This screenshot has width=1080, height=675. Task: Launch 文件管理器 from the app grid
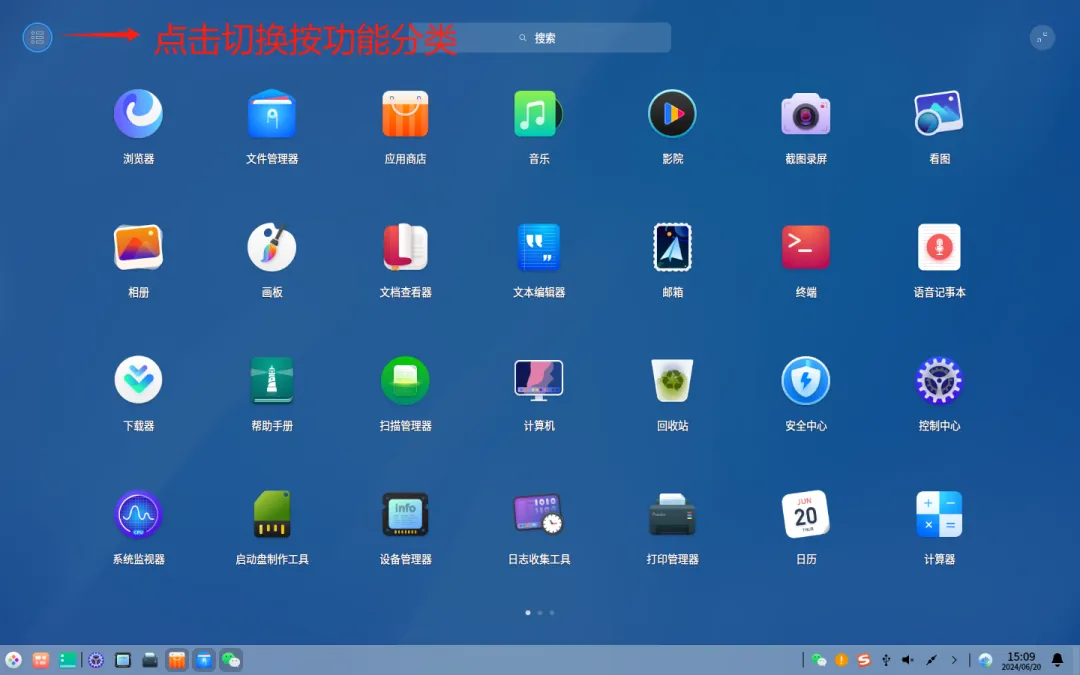pyautogui.click(x=272, y=114)
